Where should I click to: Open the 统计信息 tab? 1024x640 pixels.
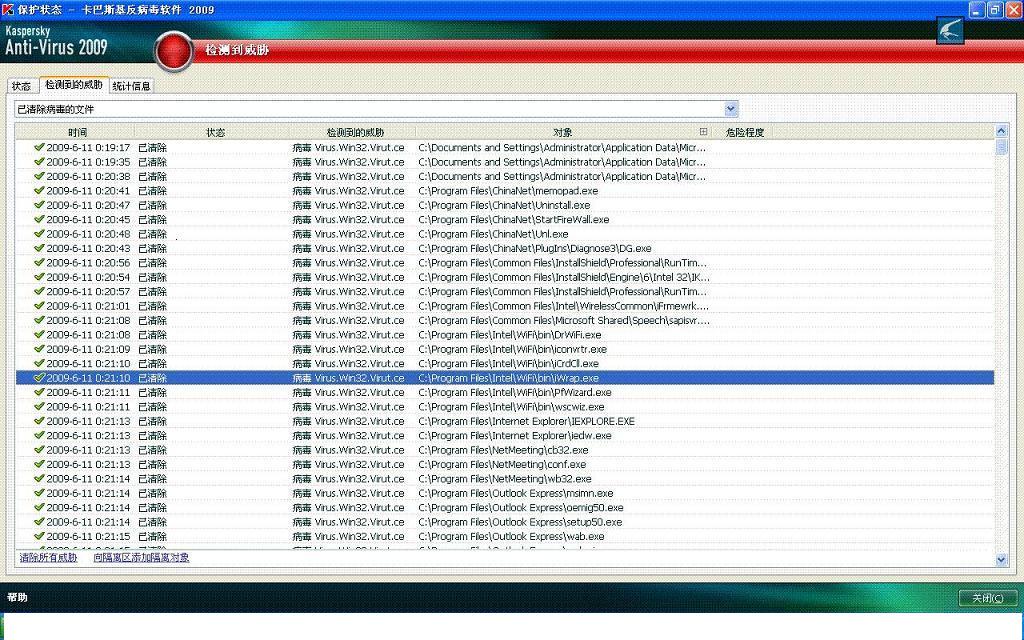(131, 86)
